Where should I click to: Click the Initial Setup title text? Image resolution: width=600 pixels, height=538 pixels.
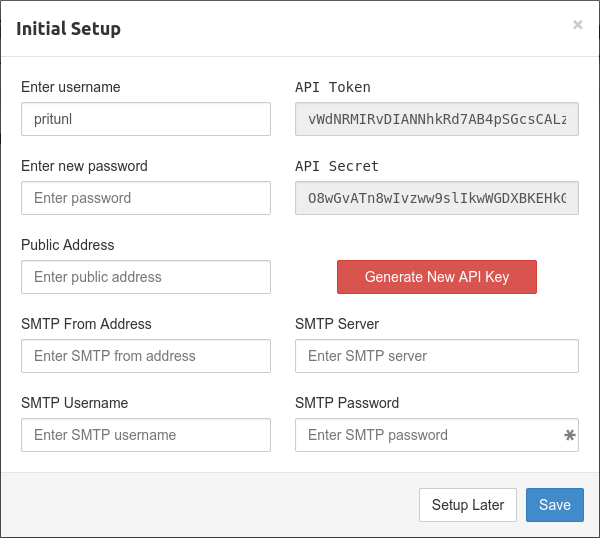click(x=68, y=28)
